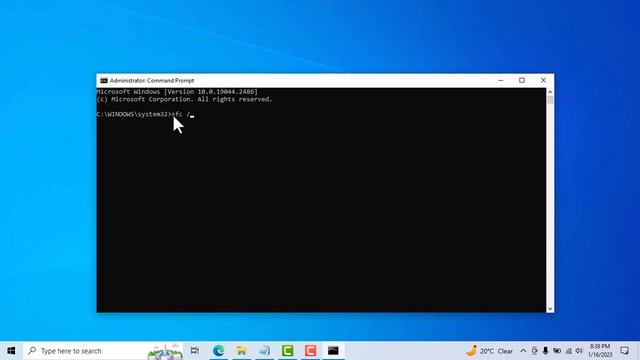Screen dimensions: 640x360
Task: Click the Command Prompt scrollbar thumb
Action: point(550,100)
